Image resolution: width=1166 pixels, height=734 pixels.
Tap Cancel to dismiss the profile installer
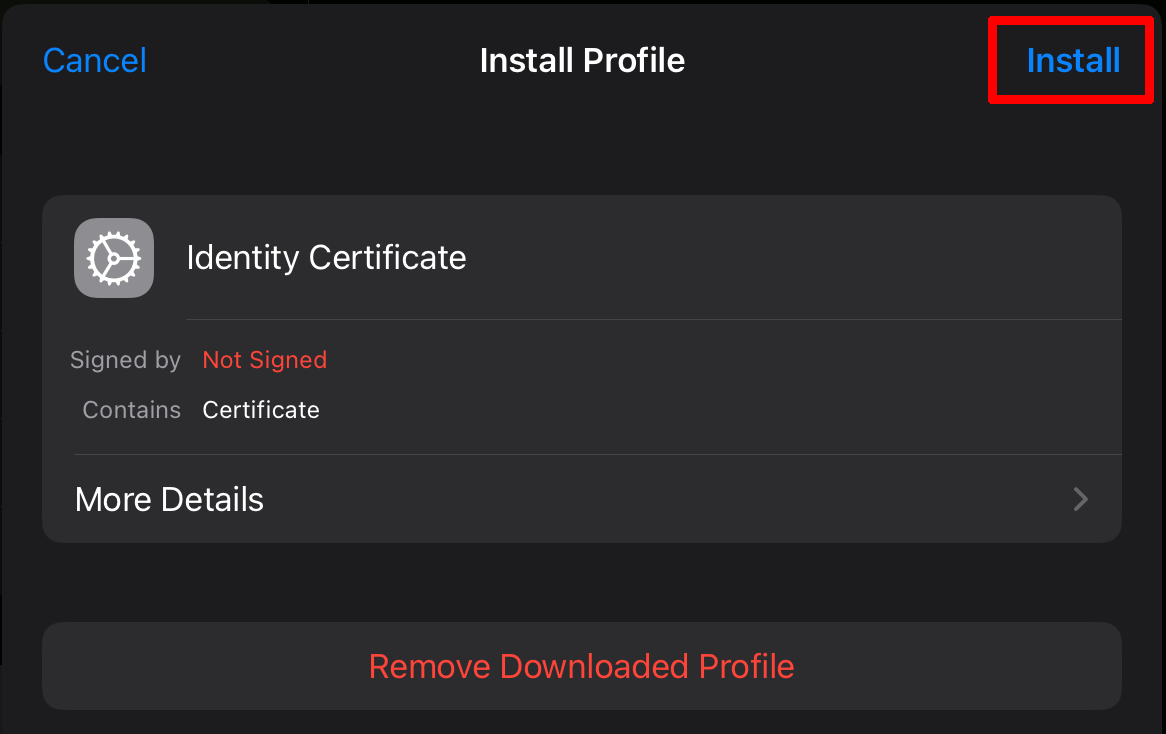[x=94, y=60]
